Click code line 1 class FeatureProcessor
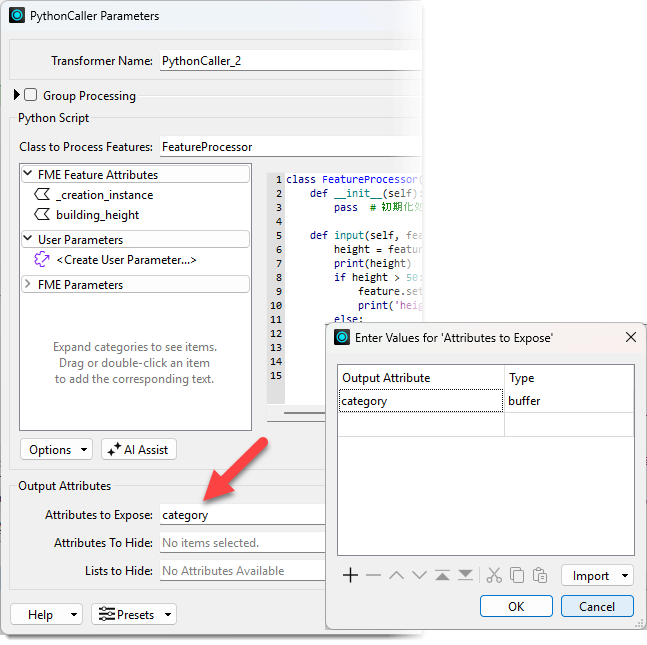Image resolution: width=647 pixels, height=645 pixels. pyautogui.click(x=353, y=180)
